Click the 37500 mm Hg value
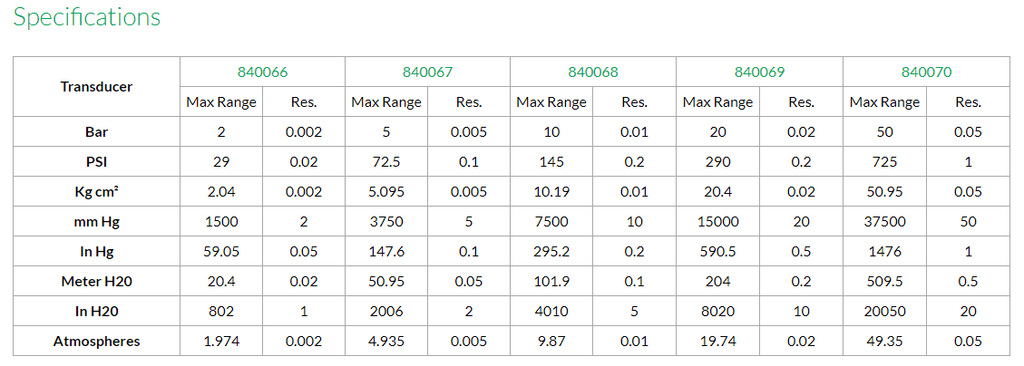The width and height of the screenshot is (1024, 366). pos(885,222)
